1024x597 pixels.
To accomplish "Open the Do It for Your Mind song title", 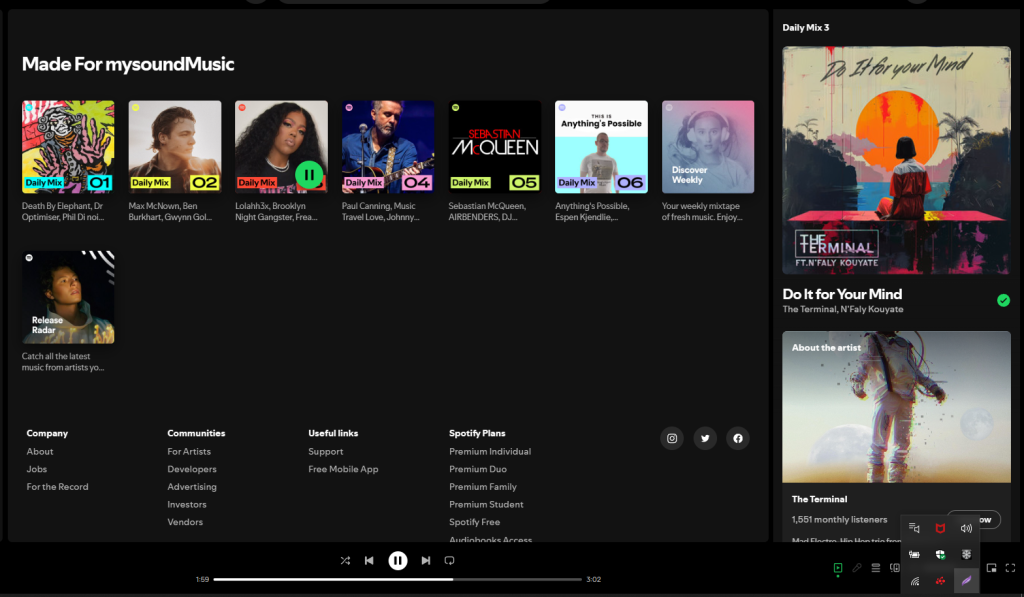I will 842,294.
